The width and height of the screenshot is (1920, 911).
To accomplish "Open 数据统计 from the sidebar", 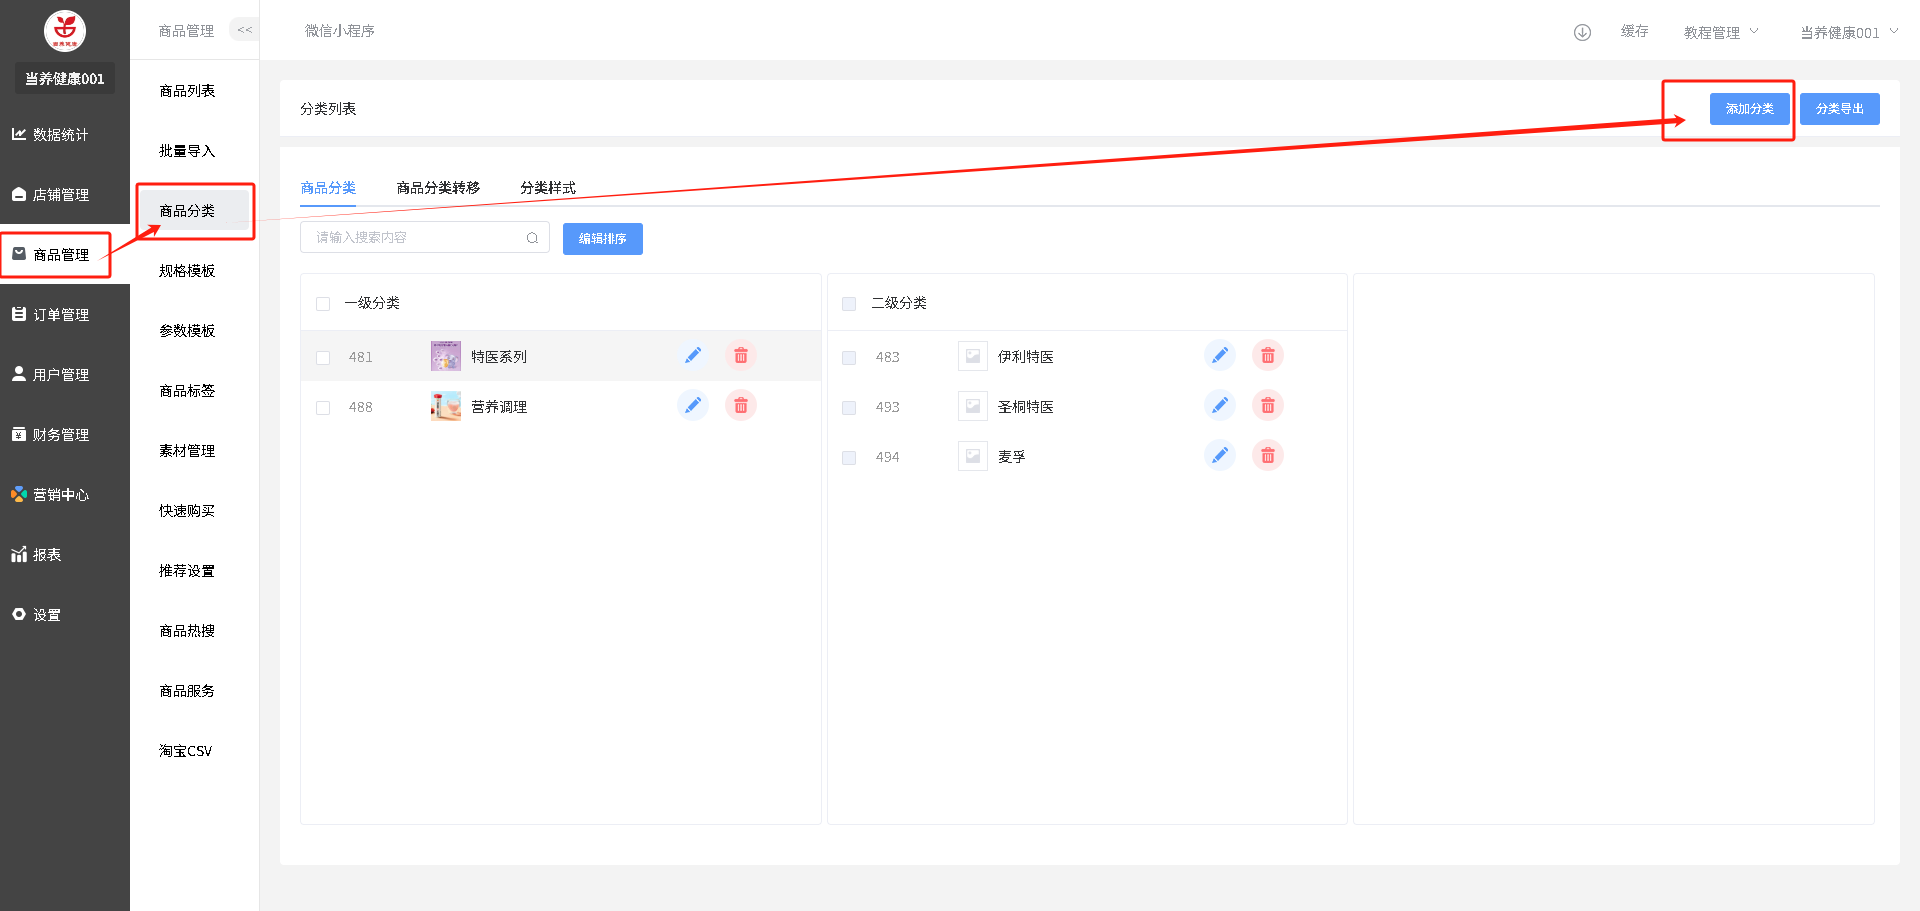I will tap(60, 135).
